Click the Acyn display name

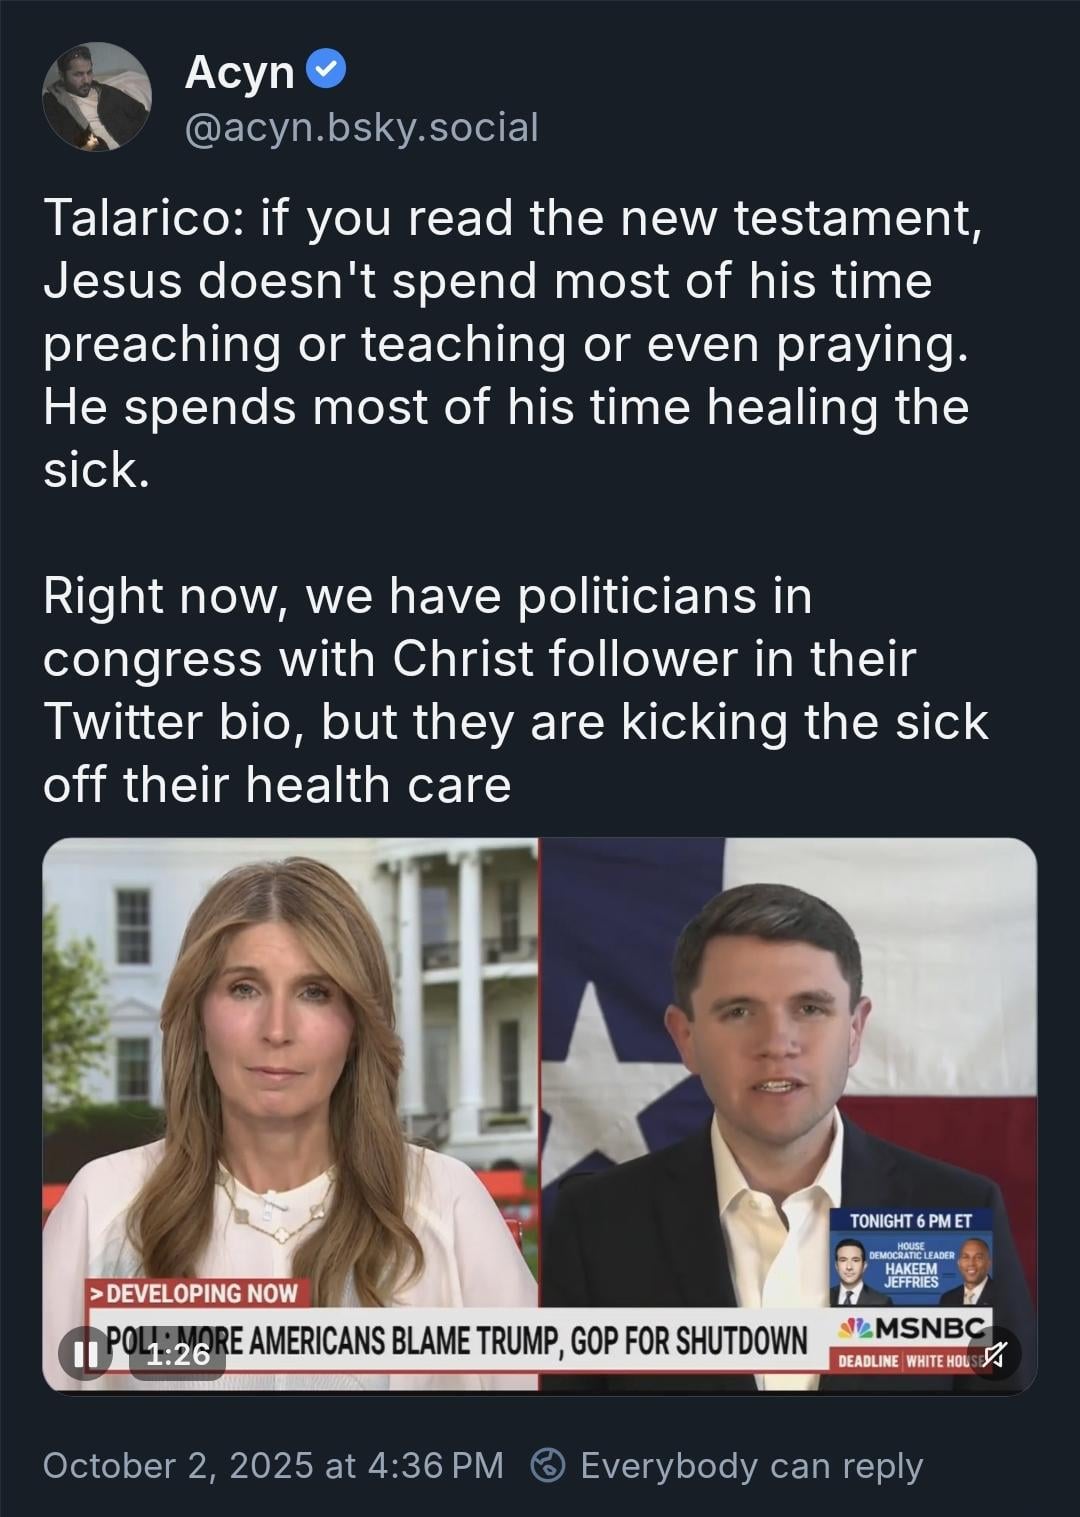tap(239, 72)
